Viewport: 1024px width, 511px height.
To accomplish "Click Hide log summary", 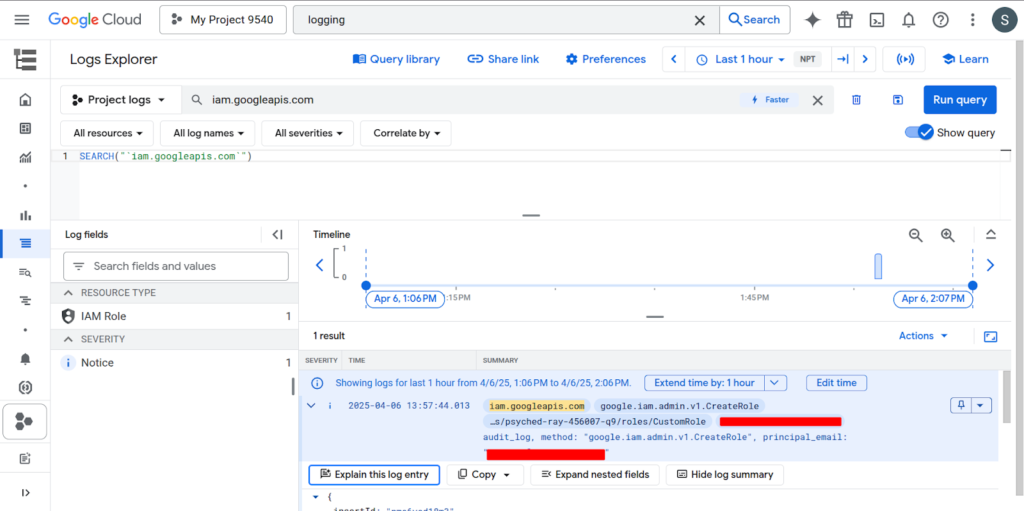I will coord(725,474).
